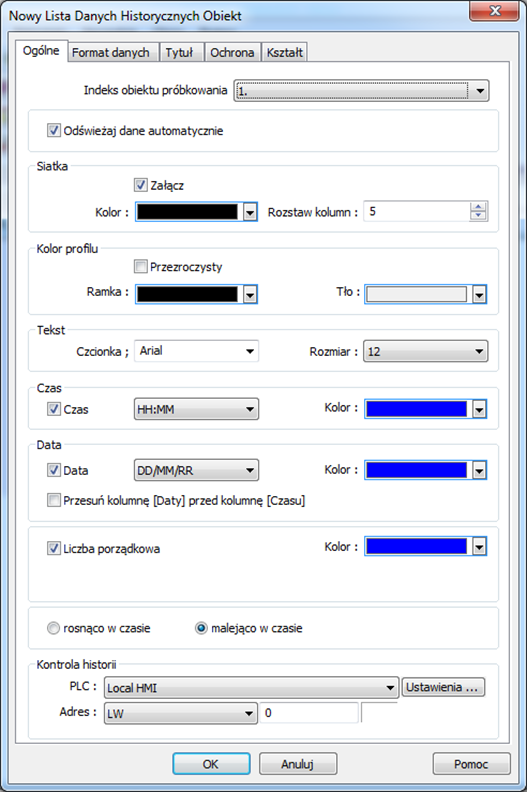Expand the Indeks obiektu próbkowania dropdown
This screenshot has width=527, height=792.
[x=361, y=91]
